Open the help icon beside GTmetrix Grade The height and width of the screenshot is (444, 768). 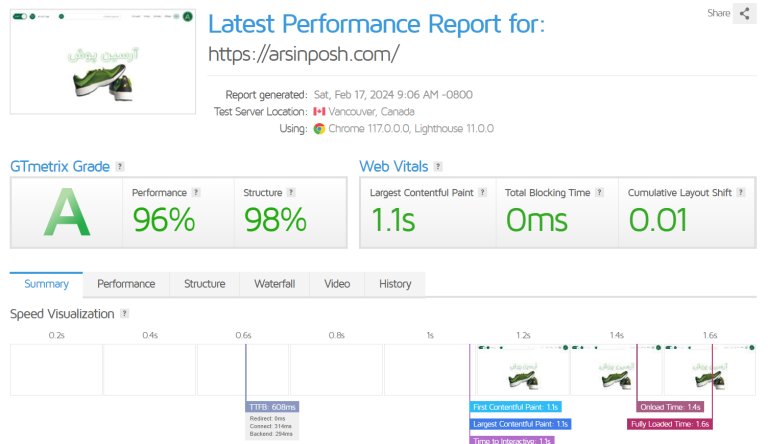(120, 167)
